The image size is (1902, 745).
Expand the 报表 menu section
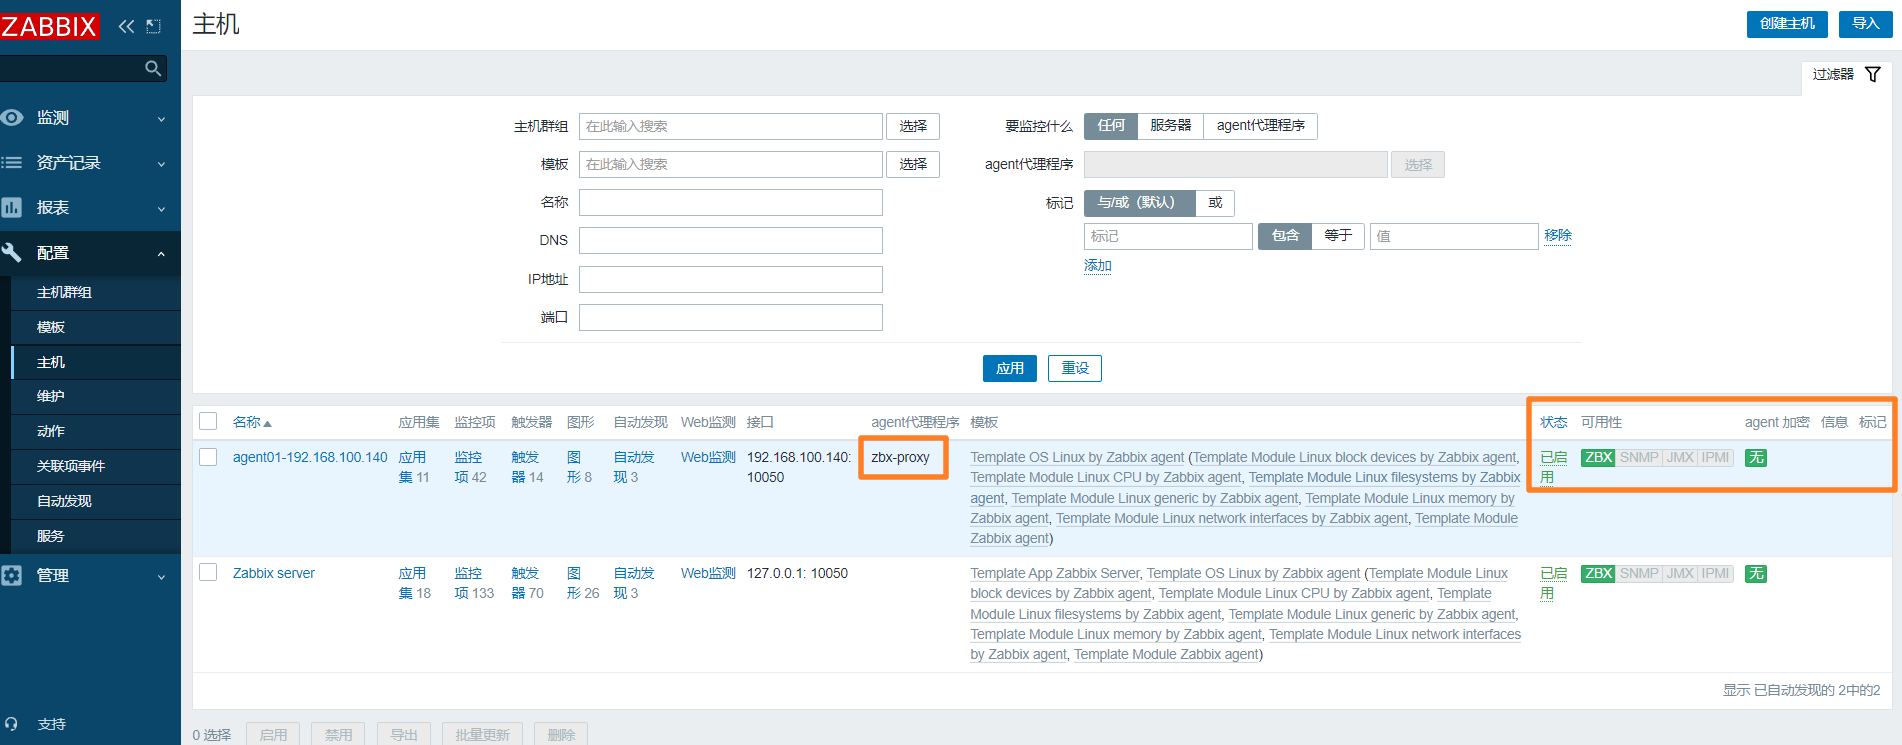pyautogui.click(x=161, y=208)
